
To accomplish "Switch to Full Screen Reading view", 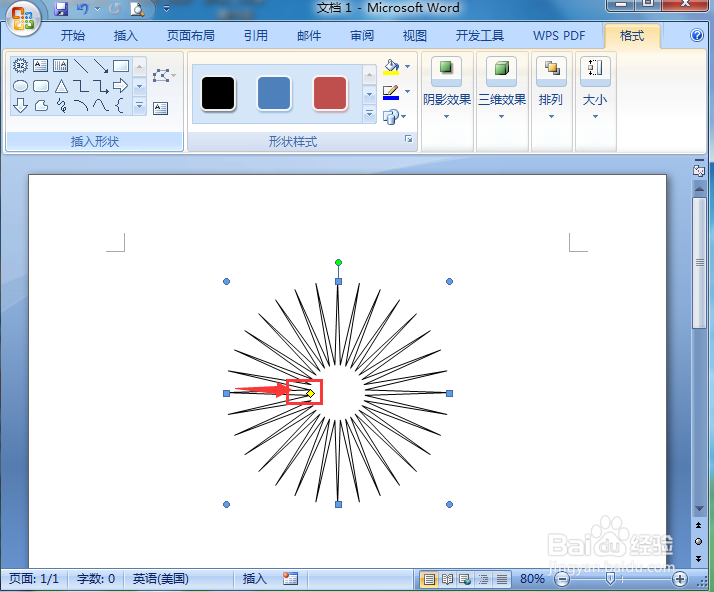I will [447, 579].
